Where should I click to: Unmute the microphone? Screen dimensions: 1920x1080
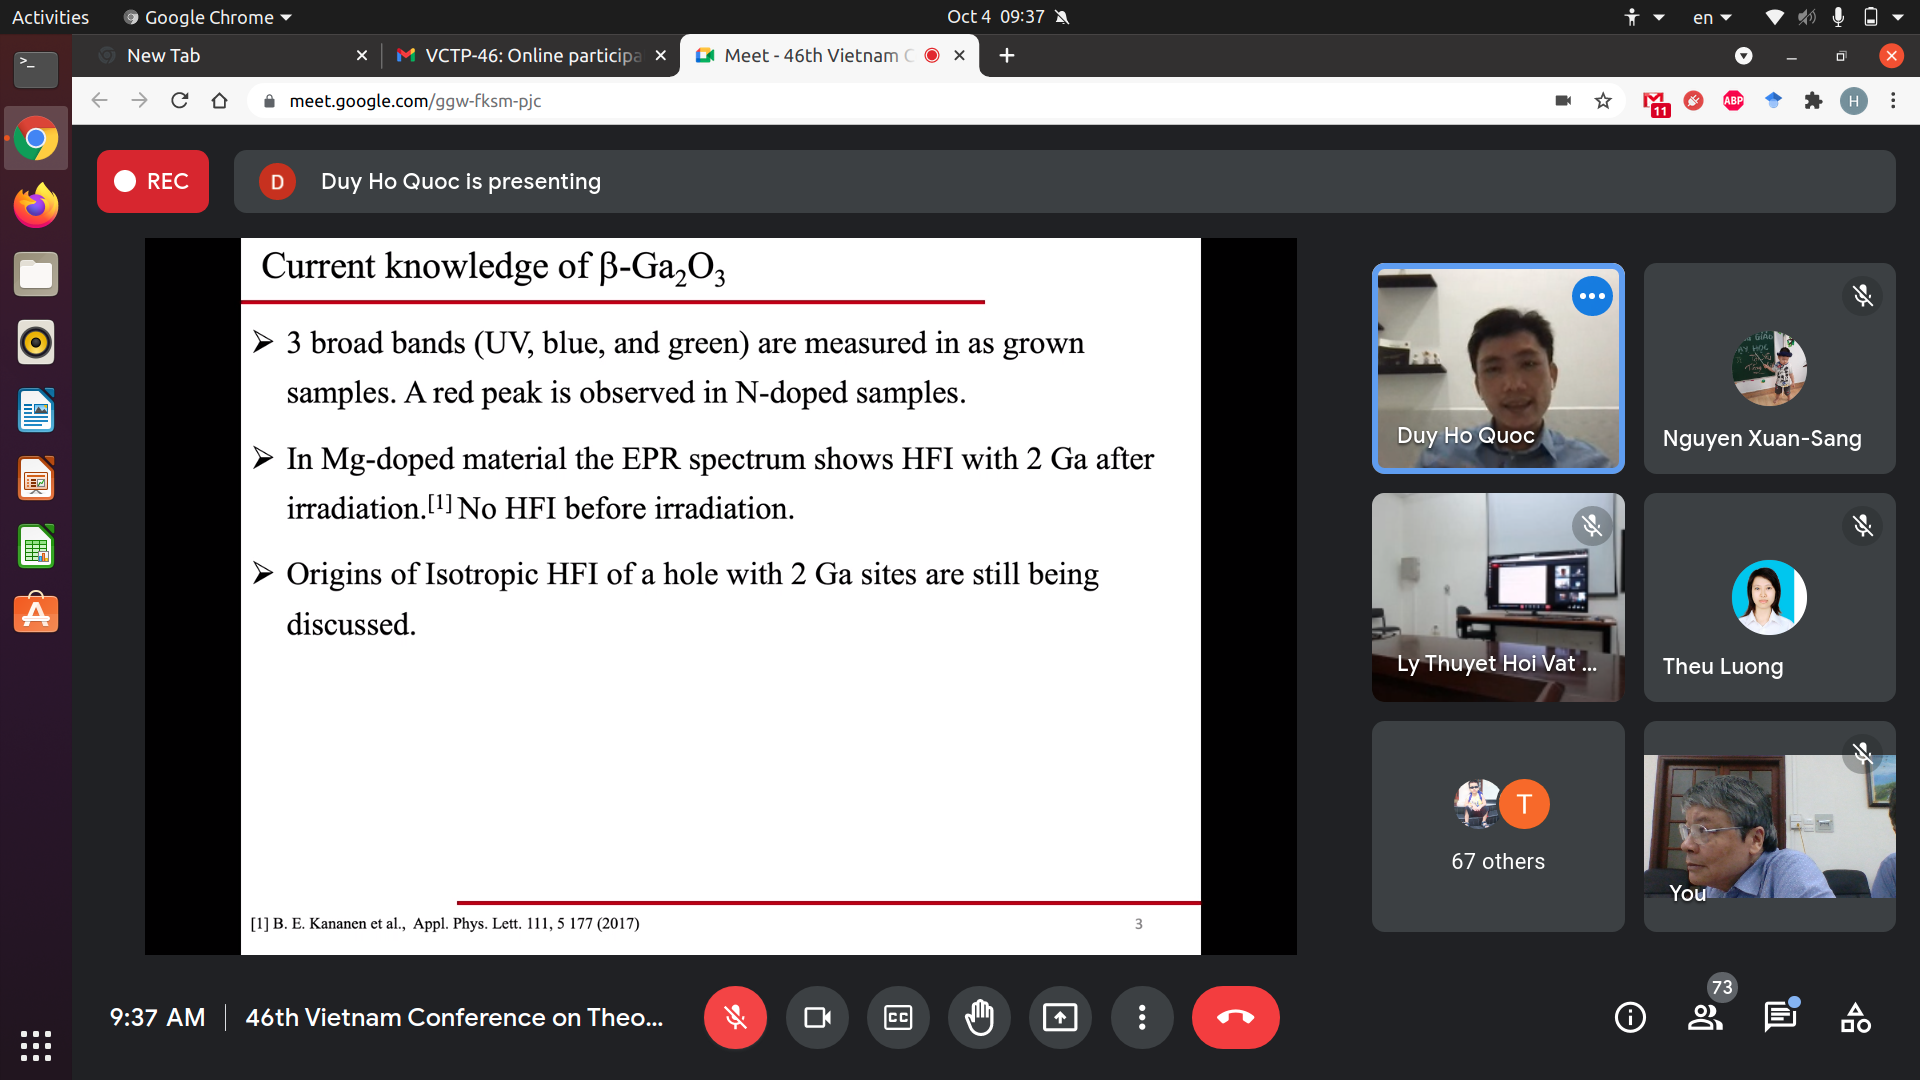coord(735,1018)
